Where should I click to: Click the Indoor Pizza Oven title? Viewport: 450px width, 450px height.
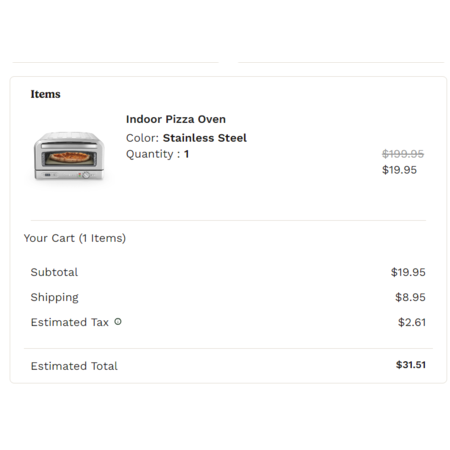(x=176, y=119)
